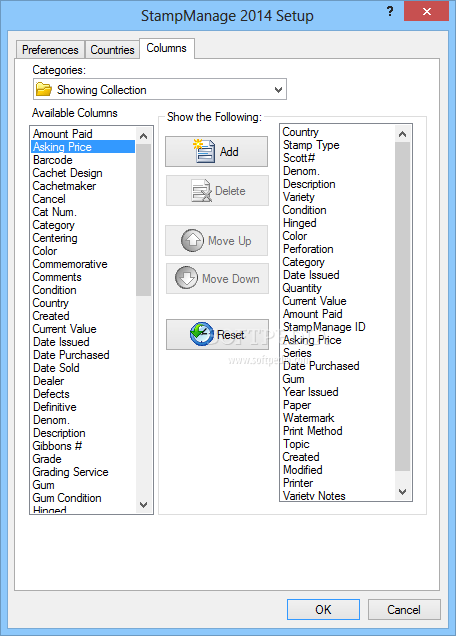Select Centering in Available Columns
The image size is (456, 636).
83,238
